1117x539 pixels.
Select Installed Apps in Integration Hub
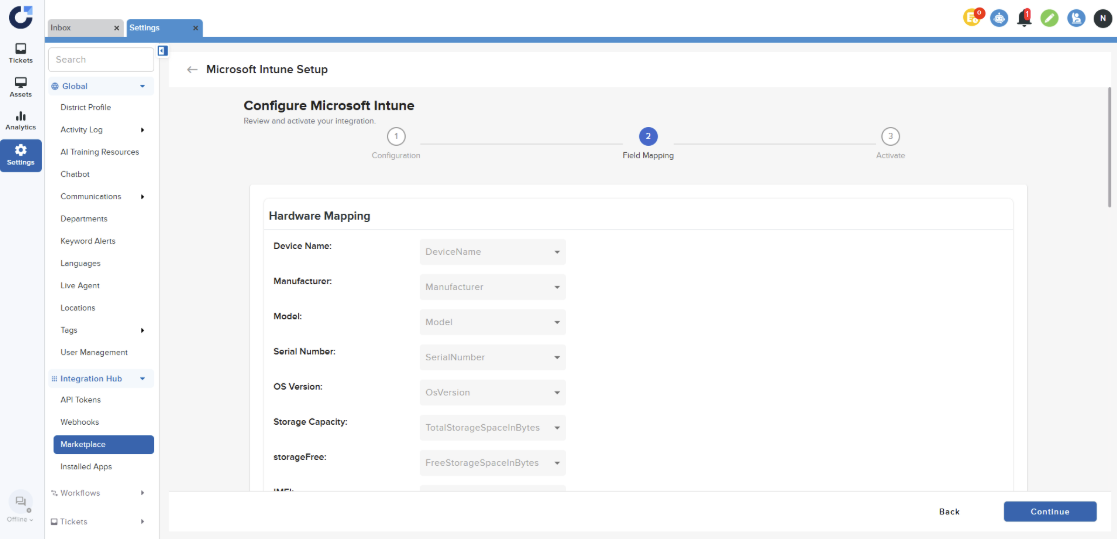tap(86, 467)
